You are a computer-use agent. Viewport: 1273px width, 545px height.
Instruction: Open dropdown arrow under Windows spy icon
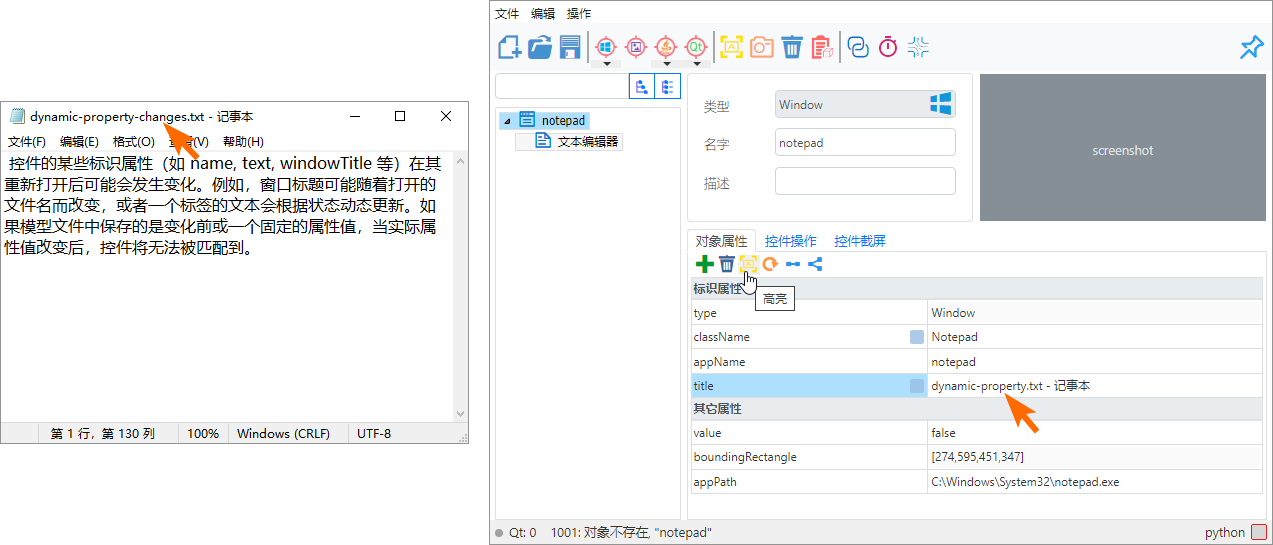click(x=605, y=64)
